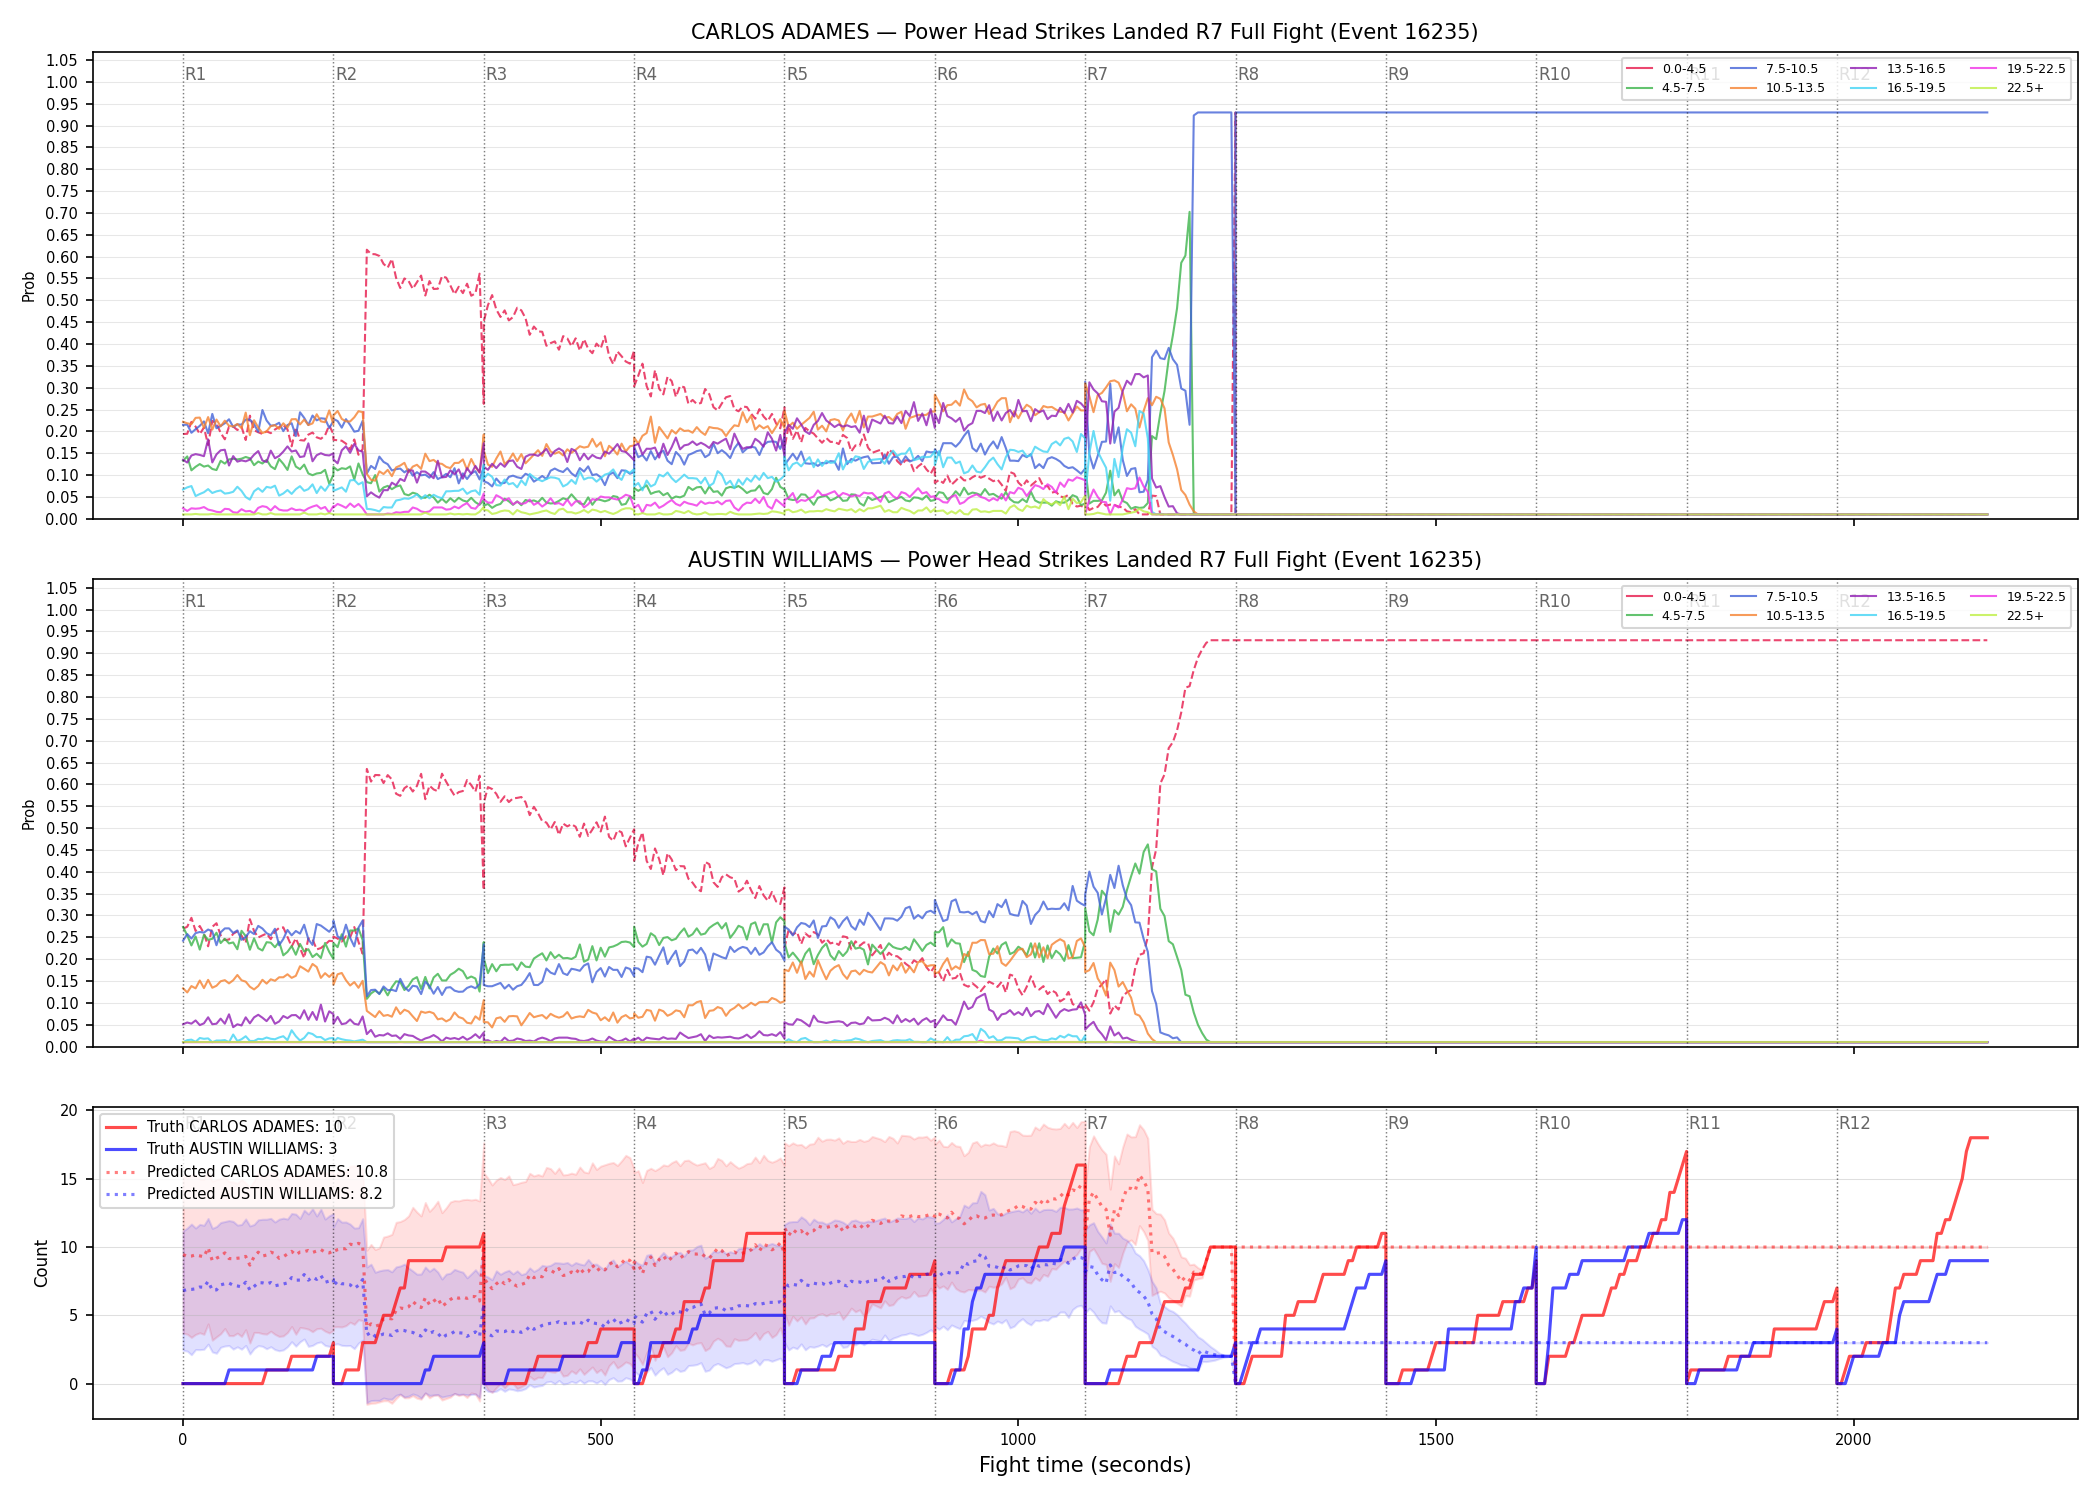Click the '15' tick on Count axis
The height and width of the screenshot is (1500, 2100).
69,1179
